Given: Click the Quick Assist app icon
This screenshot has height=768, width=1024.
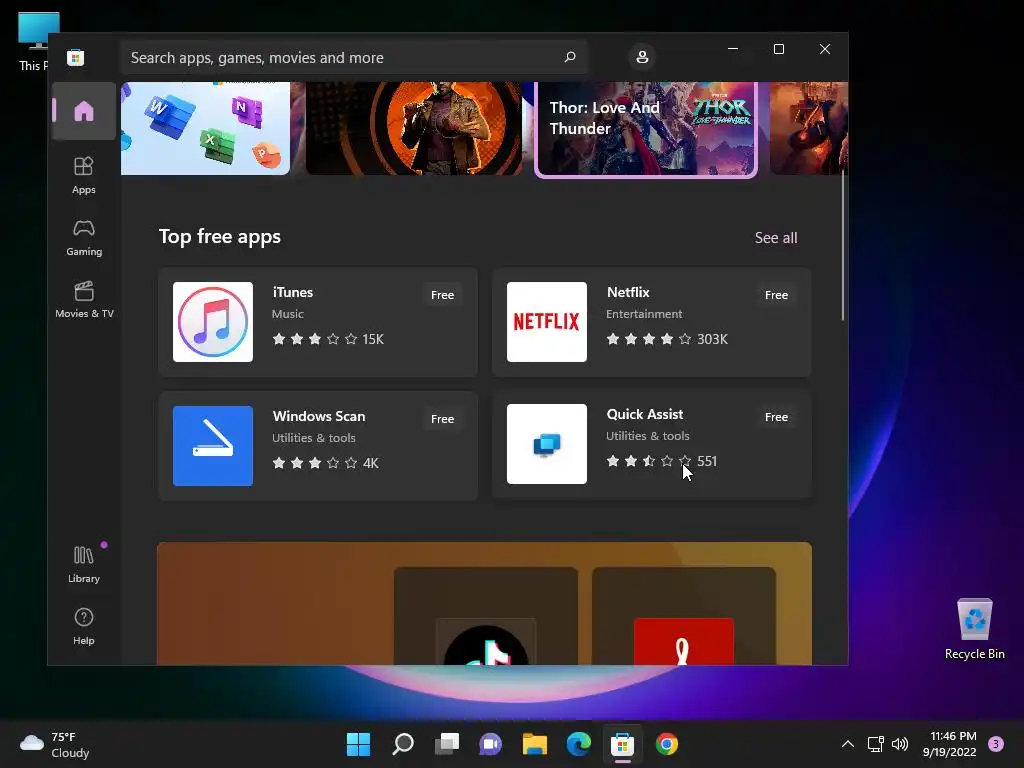Looking at the screenshot, I should coord(547,444).
